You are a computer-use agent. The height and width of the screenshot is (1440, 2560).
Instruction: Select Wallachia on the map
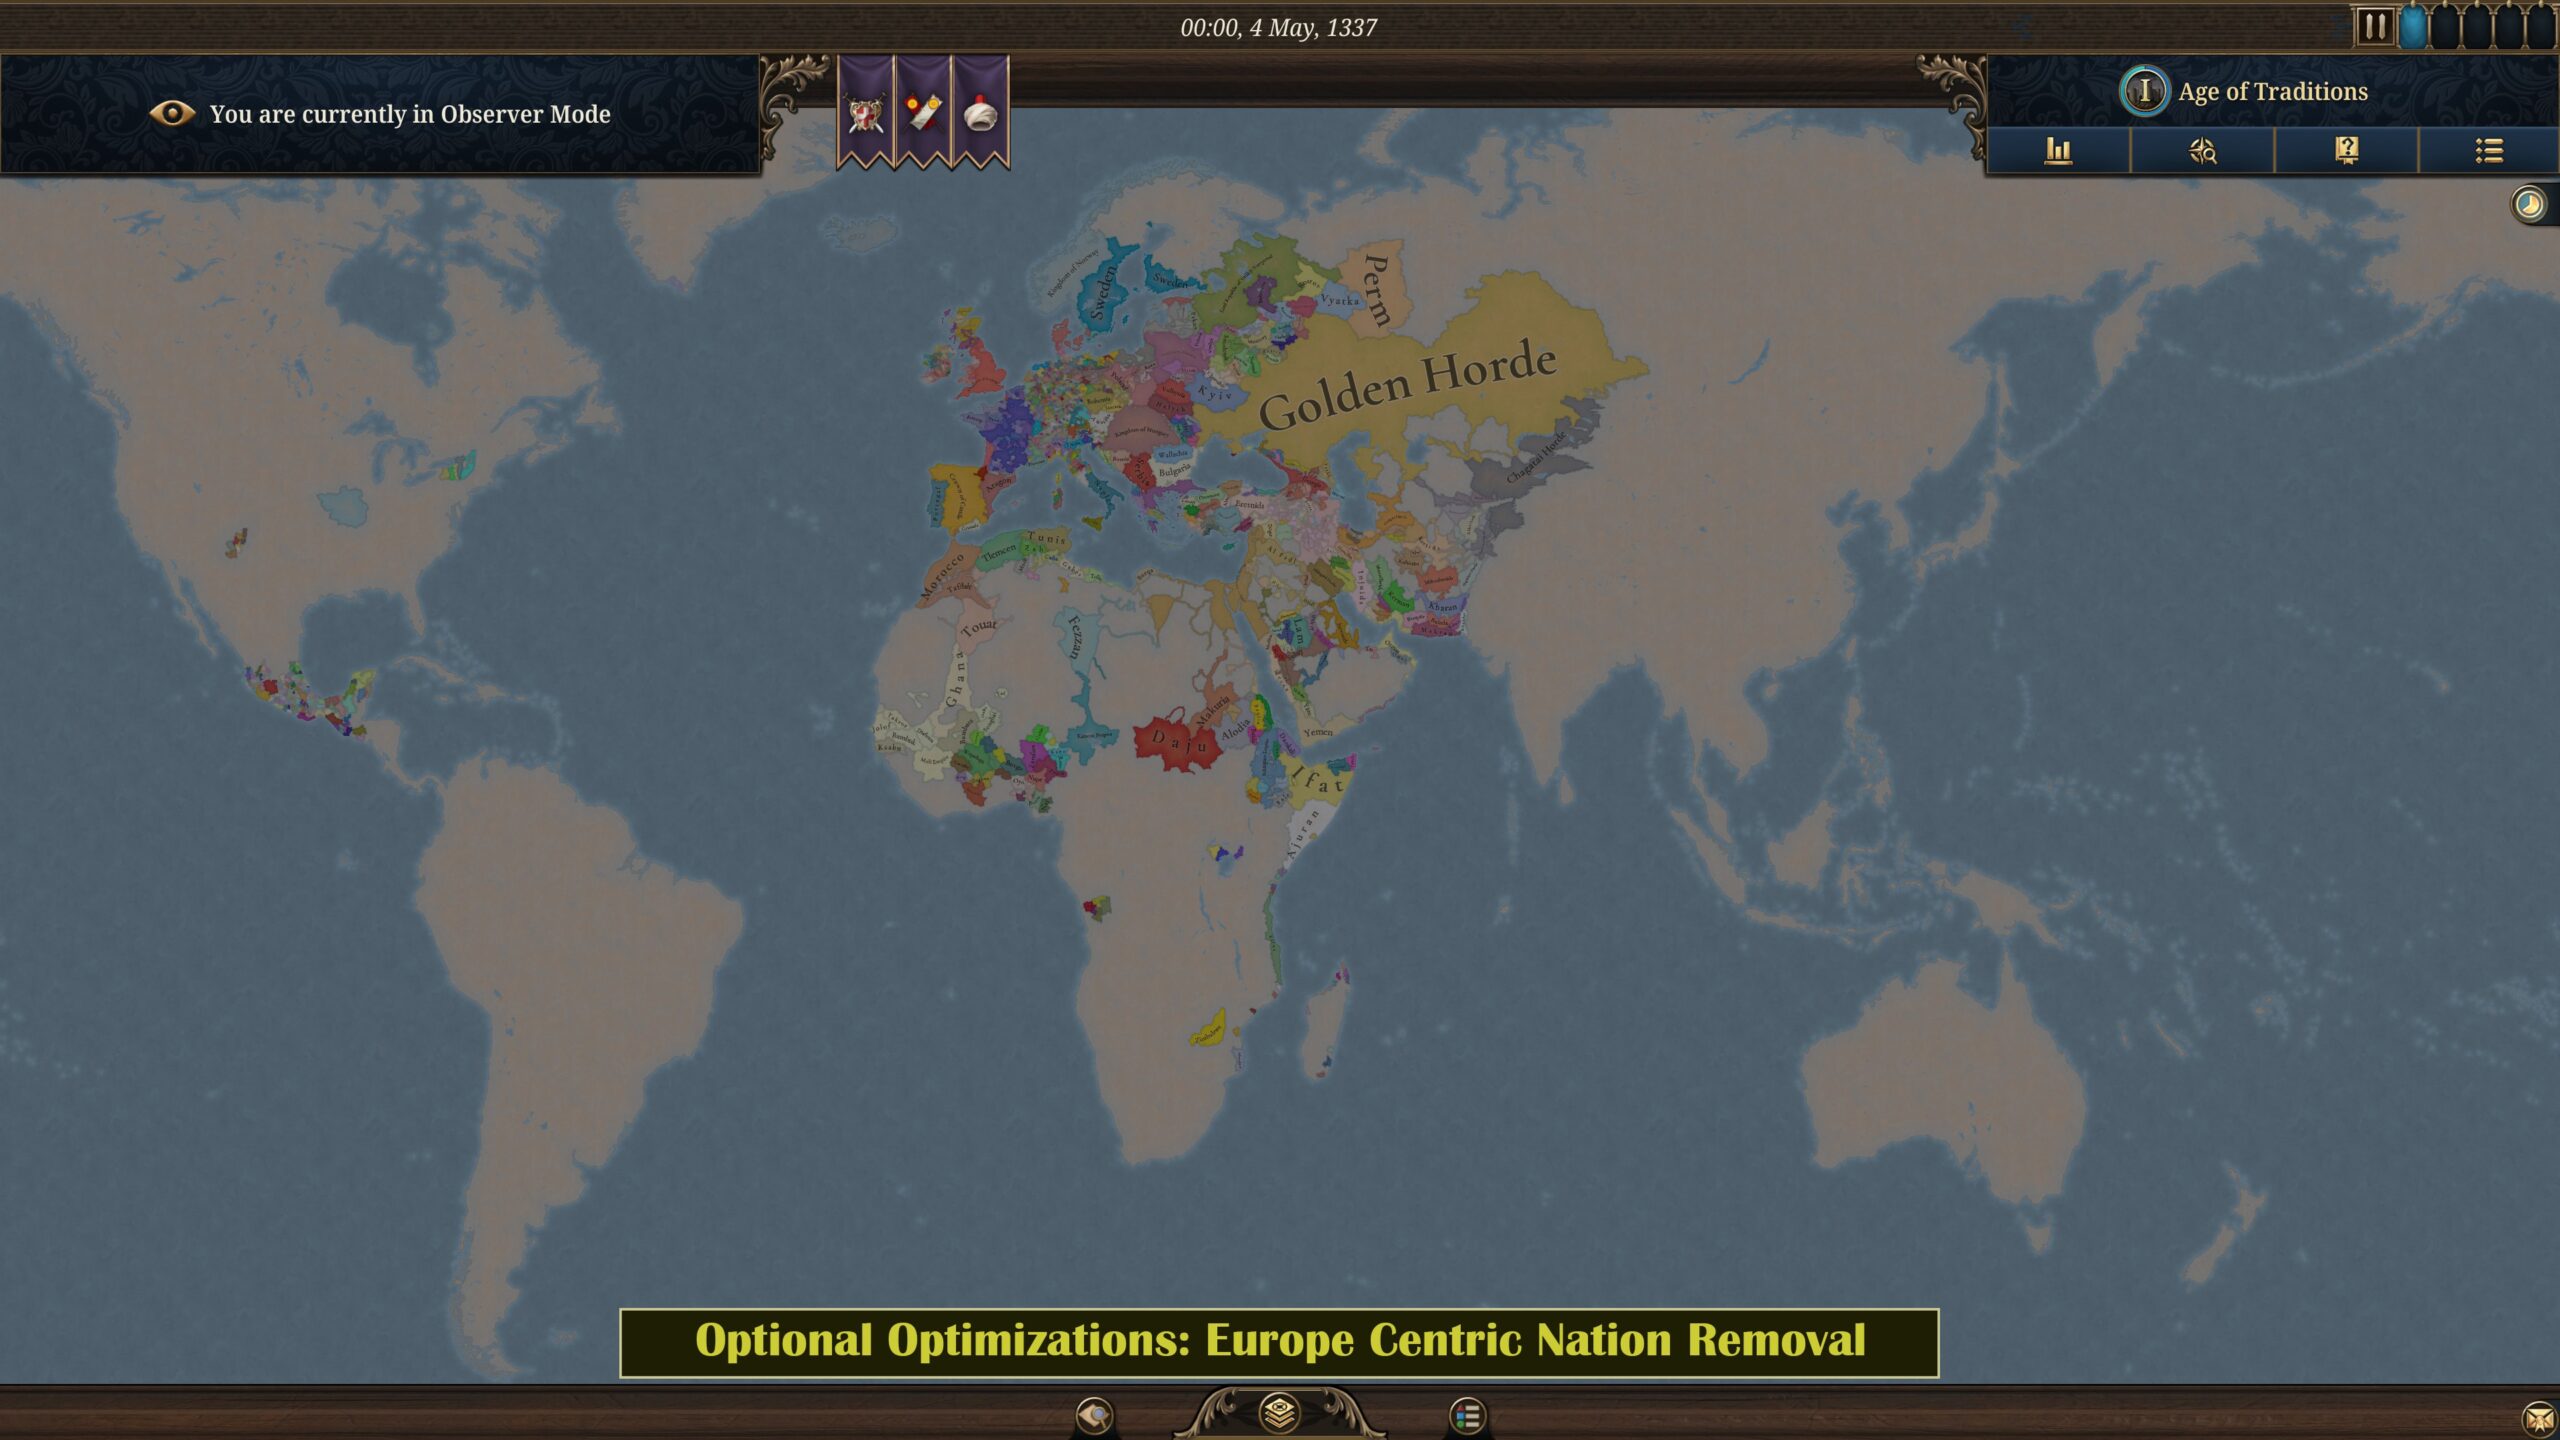[x=1172, y=453]
